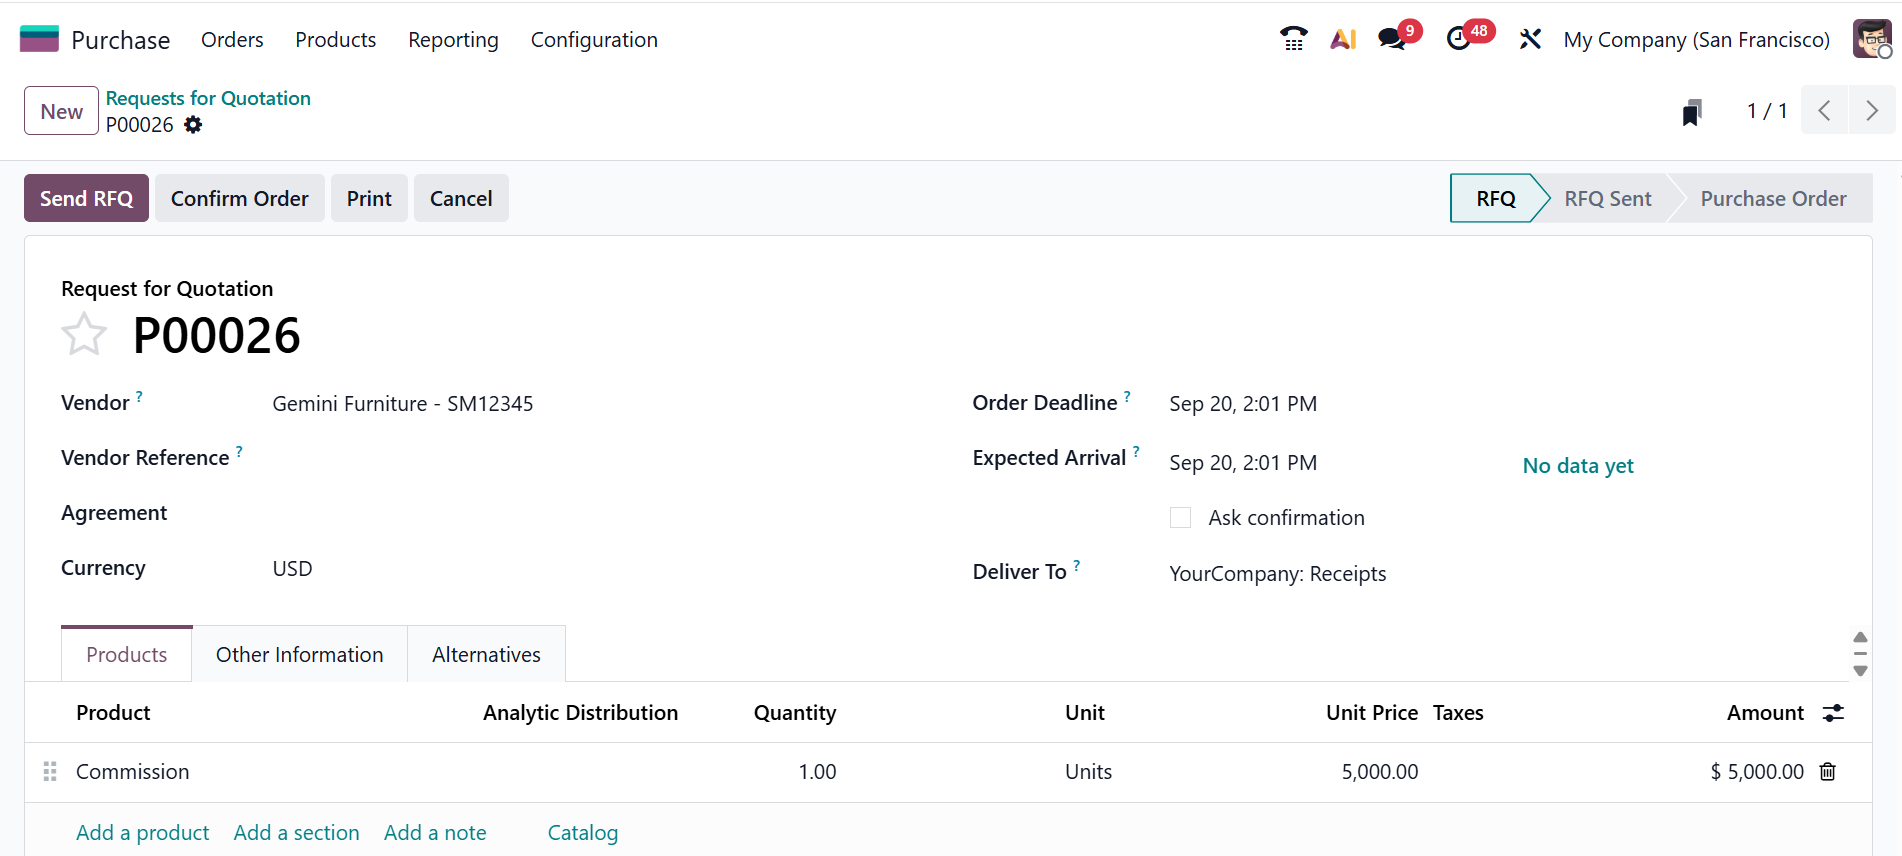Open the column settings adjust icon
The width and height of the screenshot is (1902, 856).
1833,713
